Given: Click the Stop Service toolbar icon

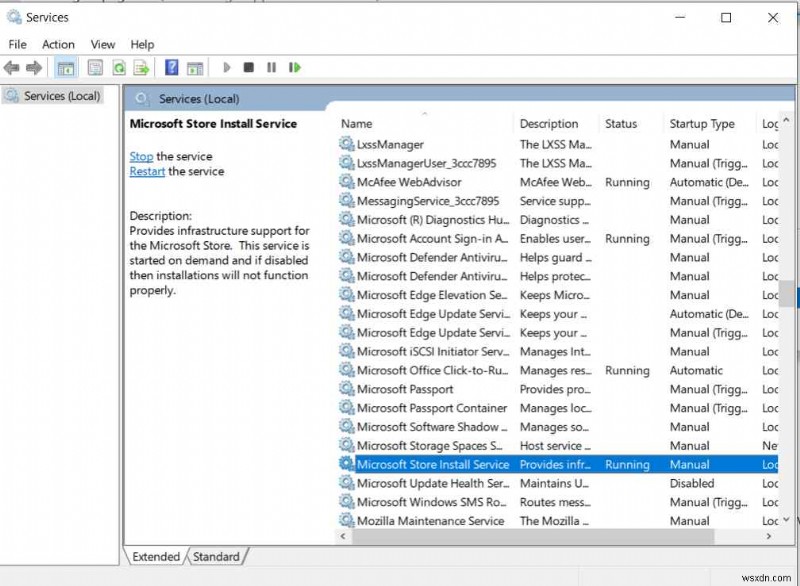Looking at the screenshot, I should tap(249, 67).
